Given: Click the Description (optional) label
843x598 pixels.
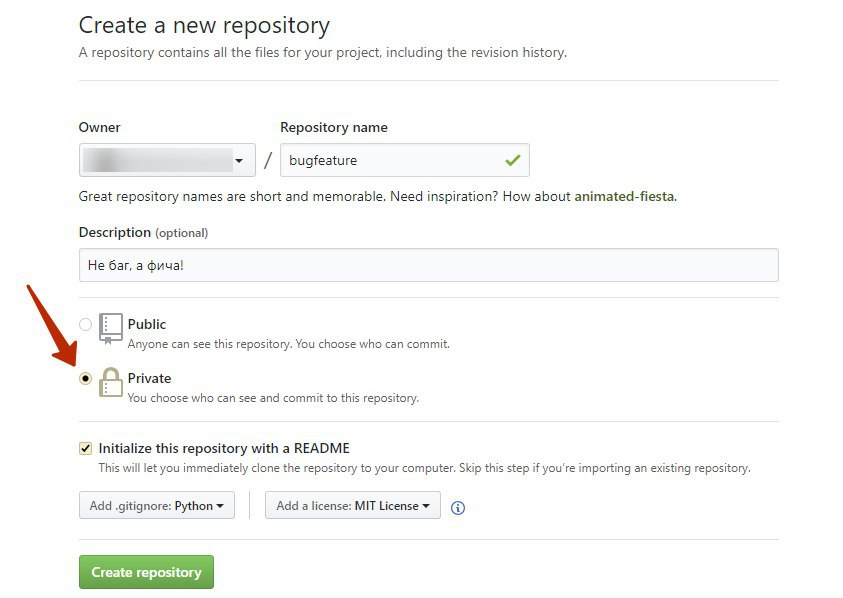Looking at the screenshot, I should point(143,232).
